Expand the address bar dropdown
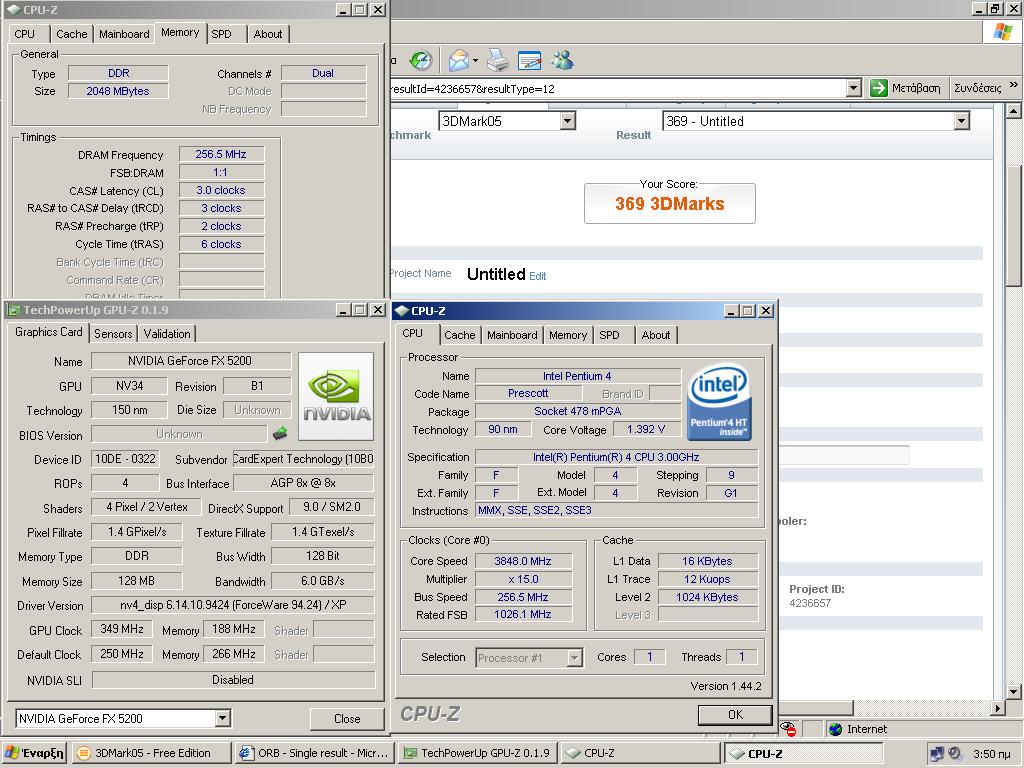 click(x=854, y=88)
